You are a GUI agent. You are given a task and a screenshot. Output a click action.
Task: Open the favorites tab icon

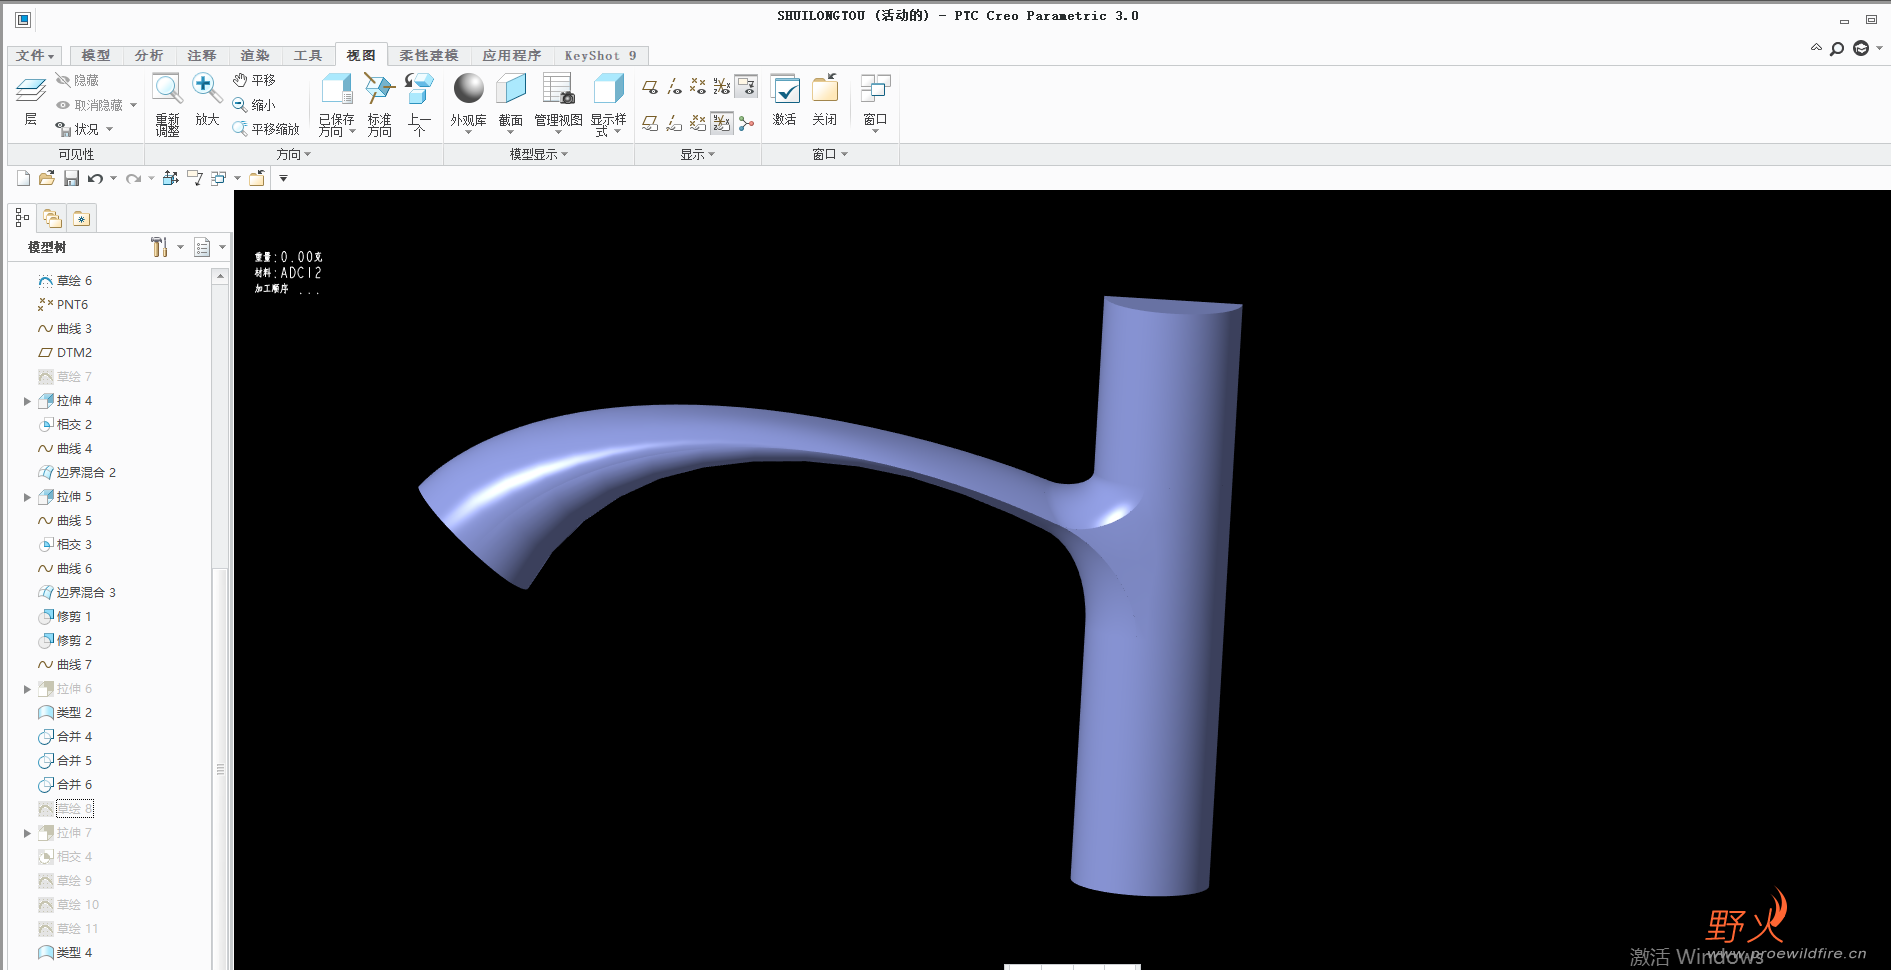(x=82, y=218)
